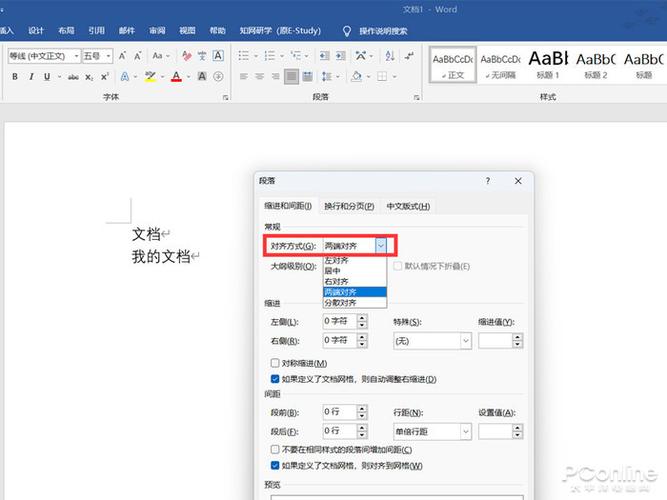Align text left in ribbon
667x500 pixels.
coord(244,77)
